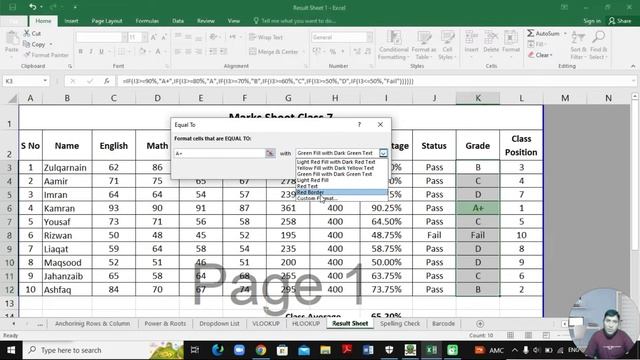
Task: Click Merge & Center
Action: tap(275, 51)
